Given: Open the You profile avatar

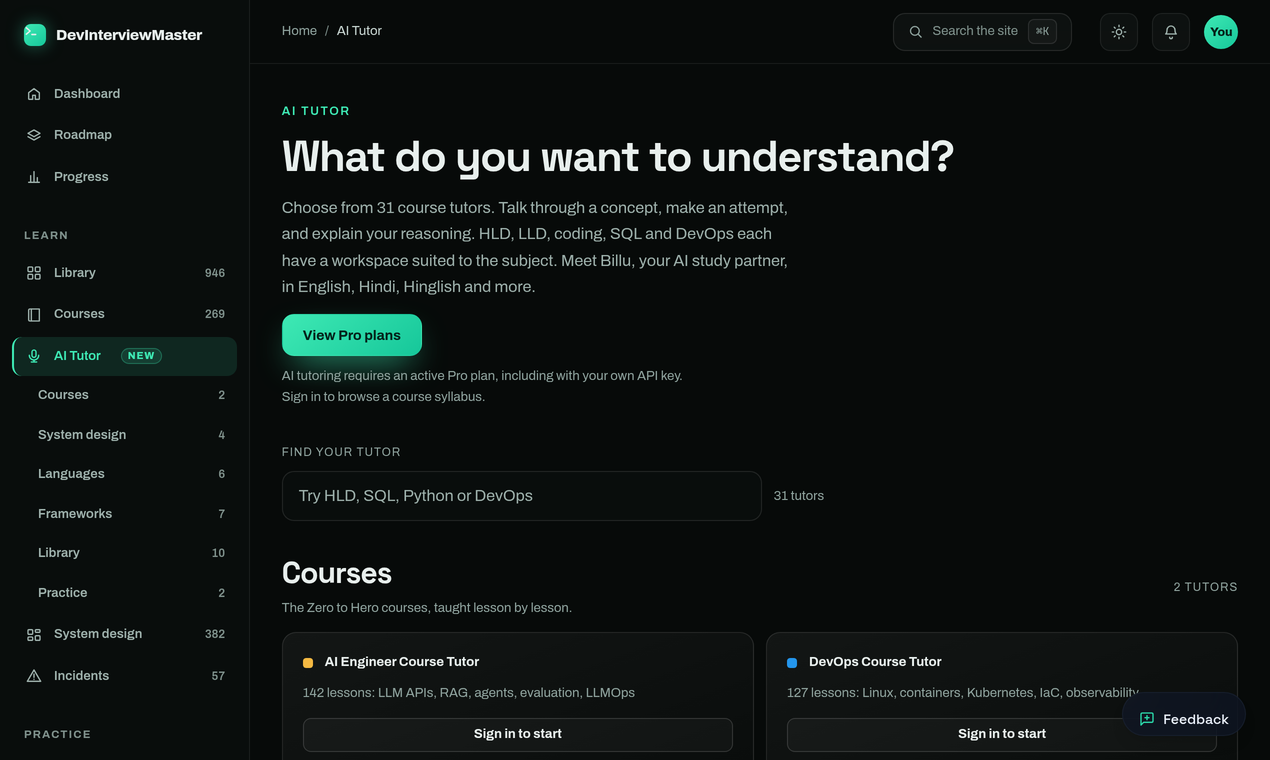Looking at the screenshot, I should click(x=1221, y=32).
